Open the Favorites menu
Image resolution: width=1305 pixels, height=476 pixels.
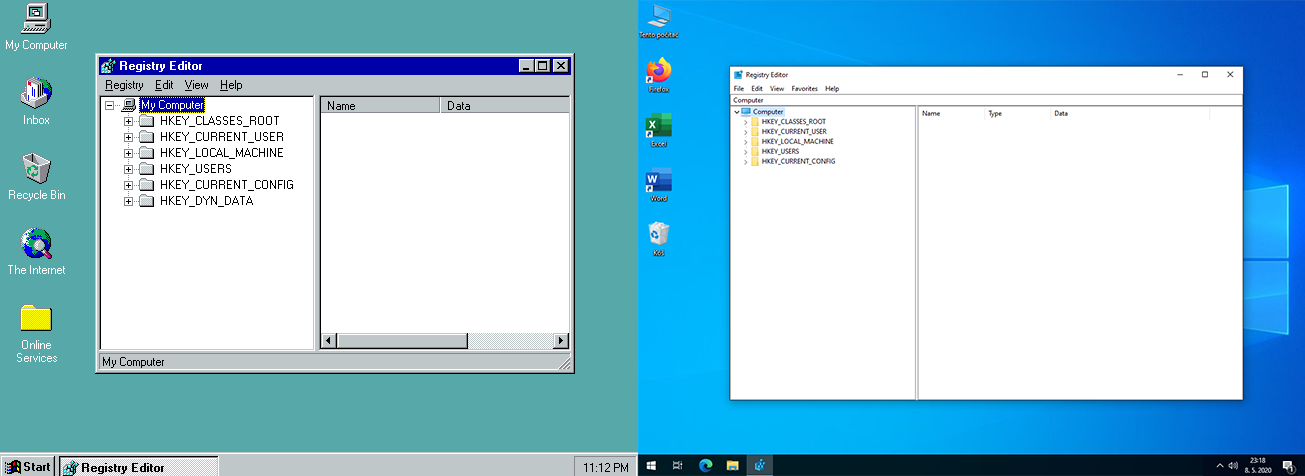pos(804,89)
